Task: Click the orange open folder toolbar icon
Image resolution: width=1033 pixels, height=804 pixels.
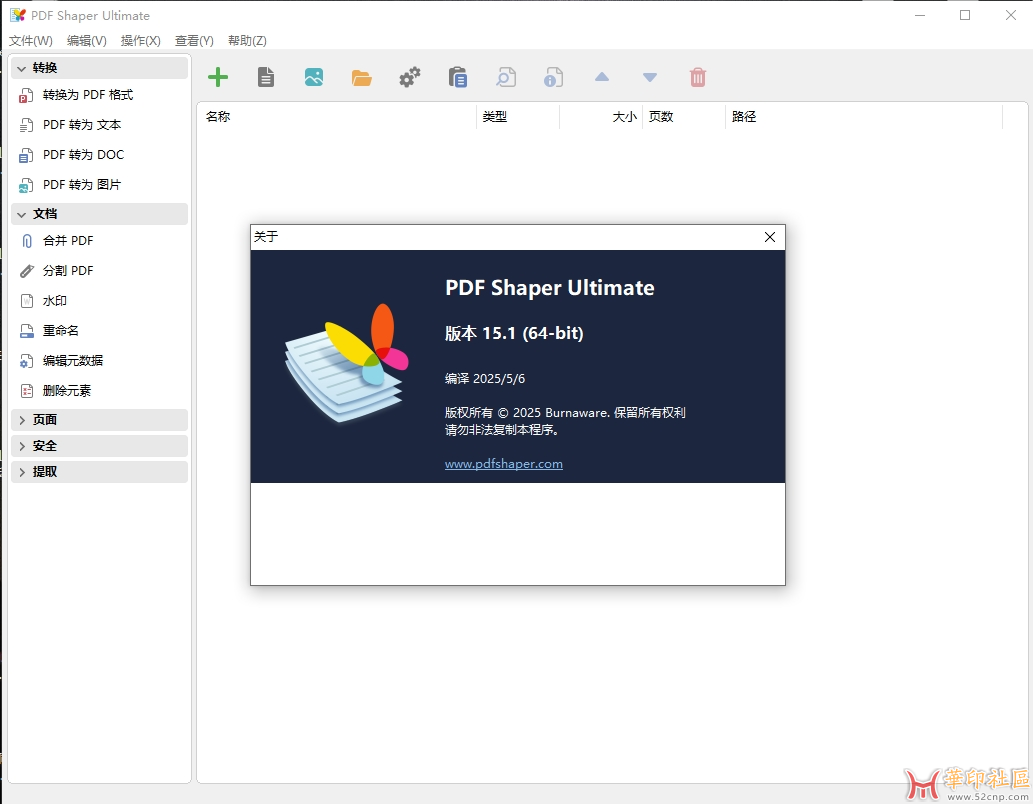Action: point(362,78)
